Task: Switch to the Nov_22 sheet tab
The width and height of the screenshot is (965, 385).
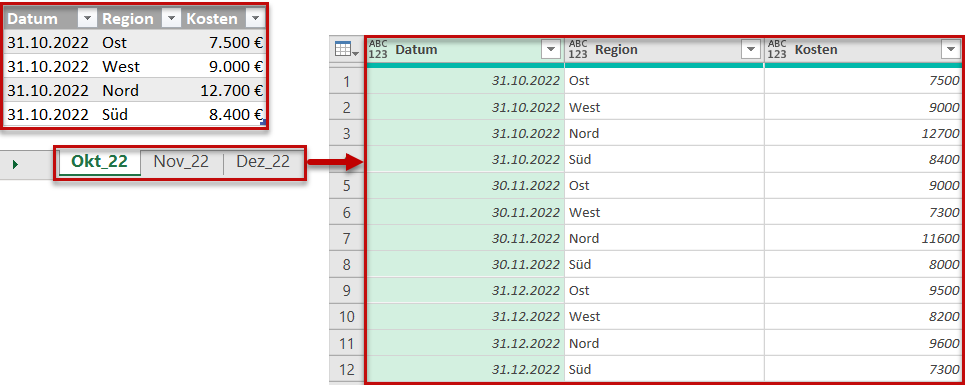Action: pos(181,162)
